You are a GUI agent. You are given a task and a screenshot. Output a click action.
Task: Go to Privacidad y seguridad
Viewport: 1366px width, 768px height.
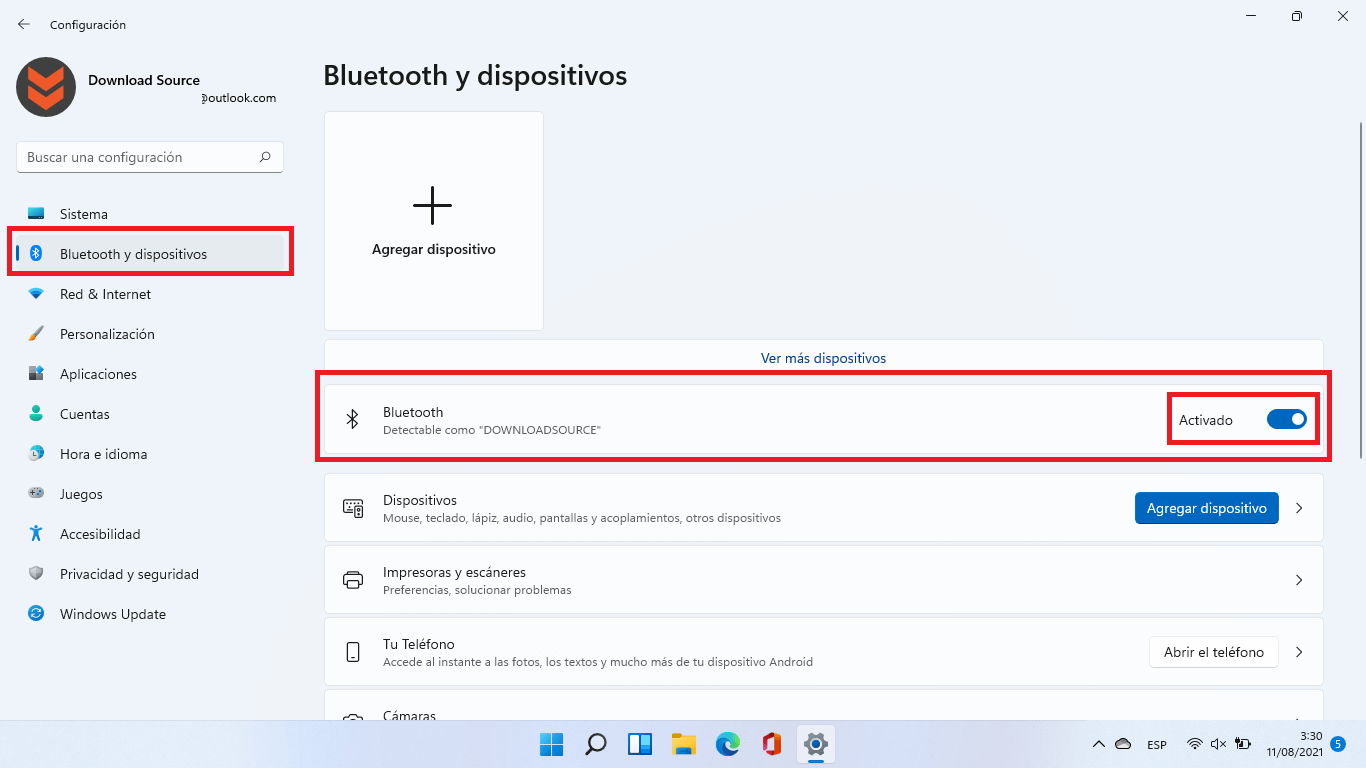(150, 574)
